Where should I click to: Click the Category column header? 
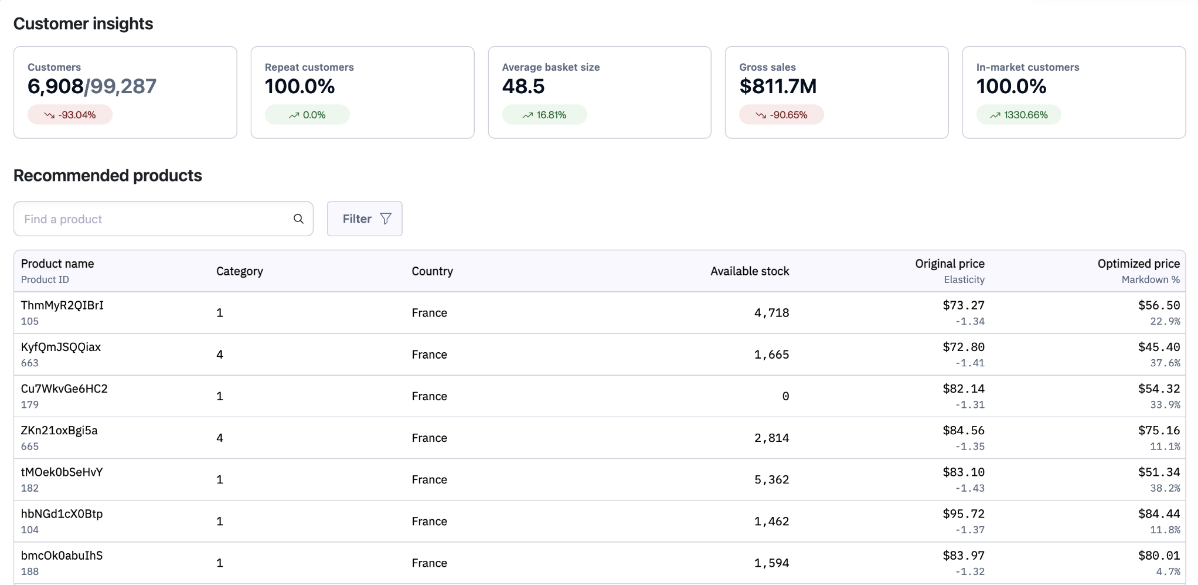point(240,271)
